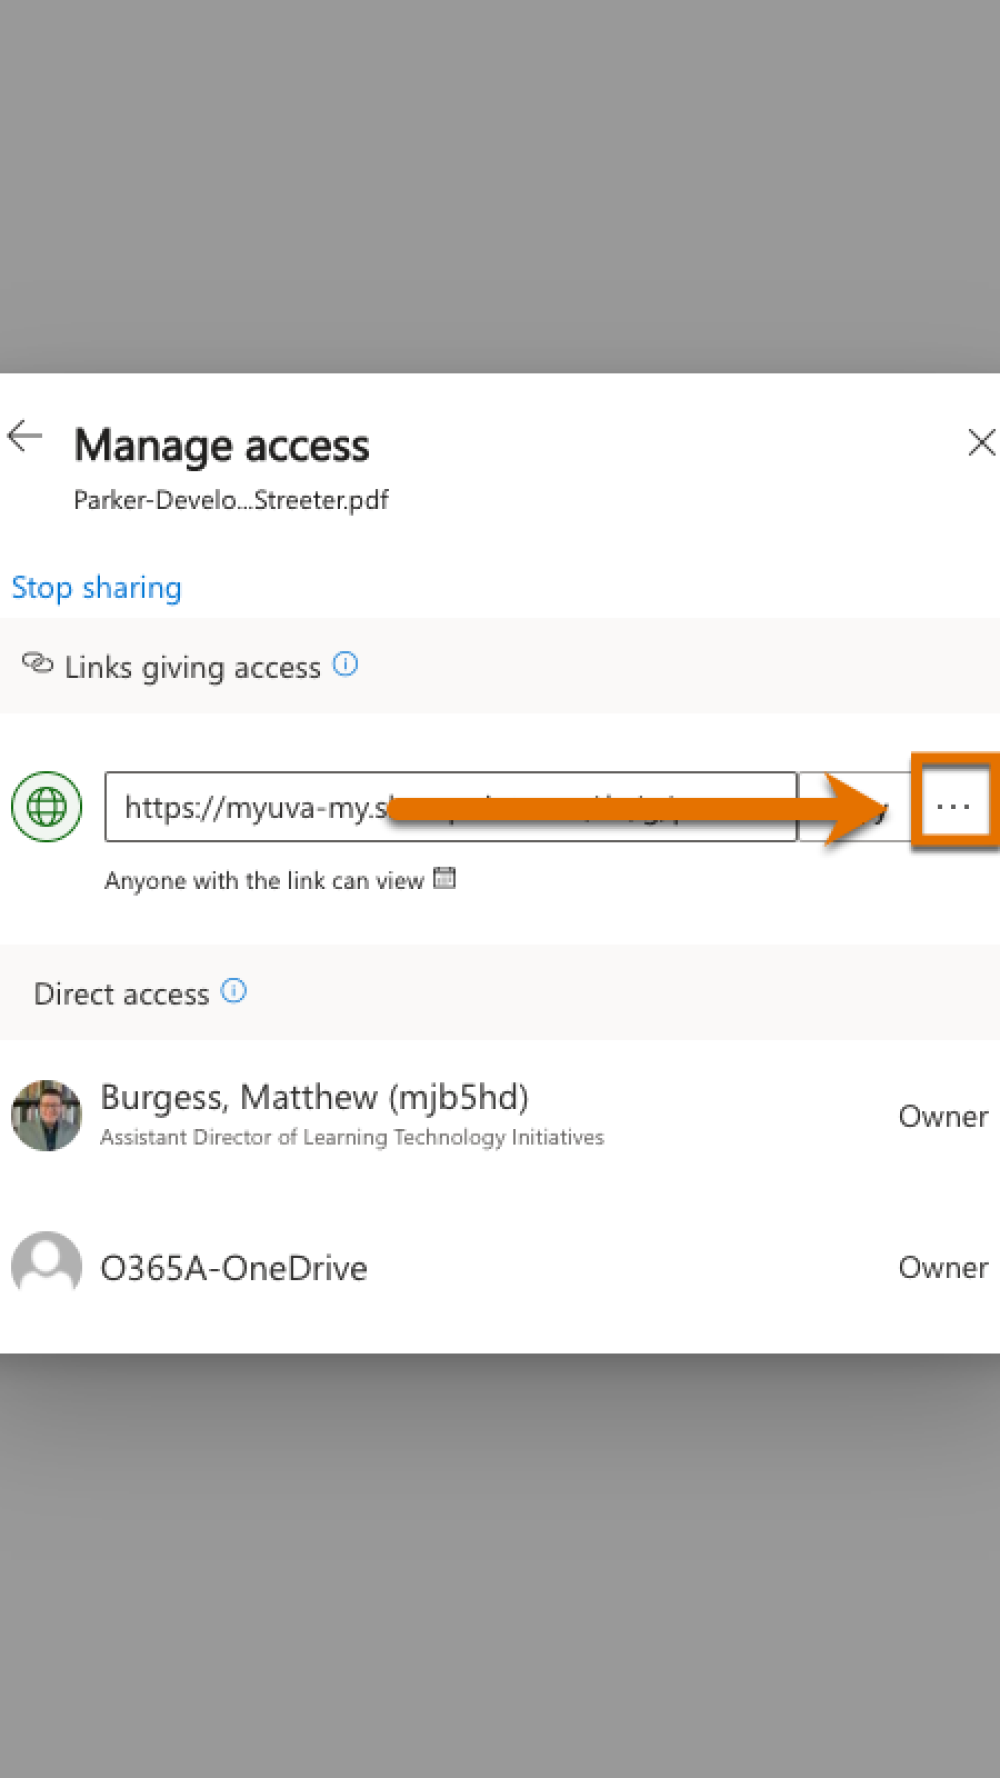Open the Owner permission for O365A-OneDrive
The width and height of the screenshot is (1000, 1778).
(943, 1267)
